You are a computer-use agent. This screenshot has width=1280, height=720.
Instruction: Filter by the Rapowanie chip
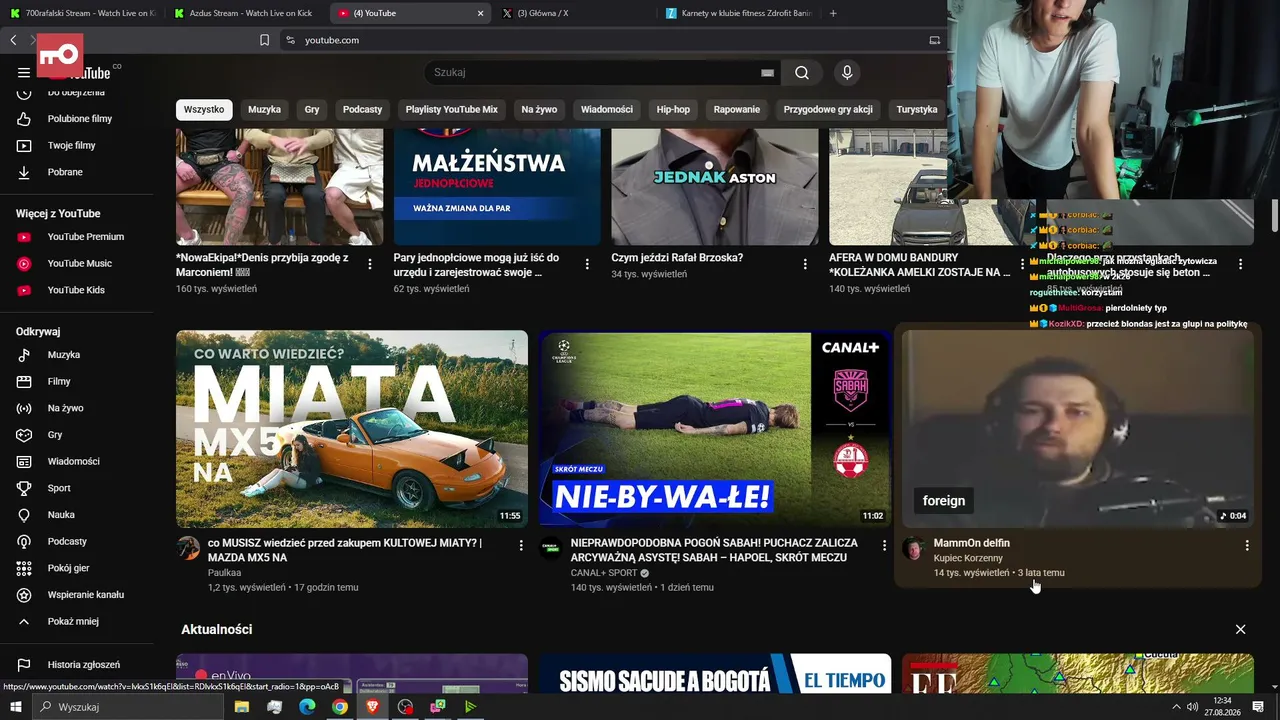737,110
